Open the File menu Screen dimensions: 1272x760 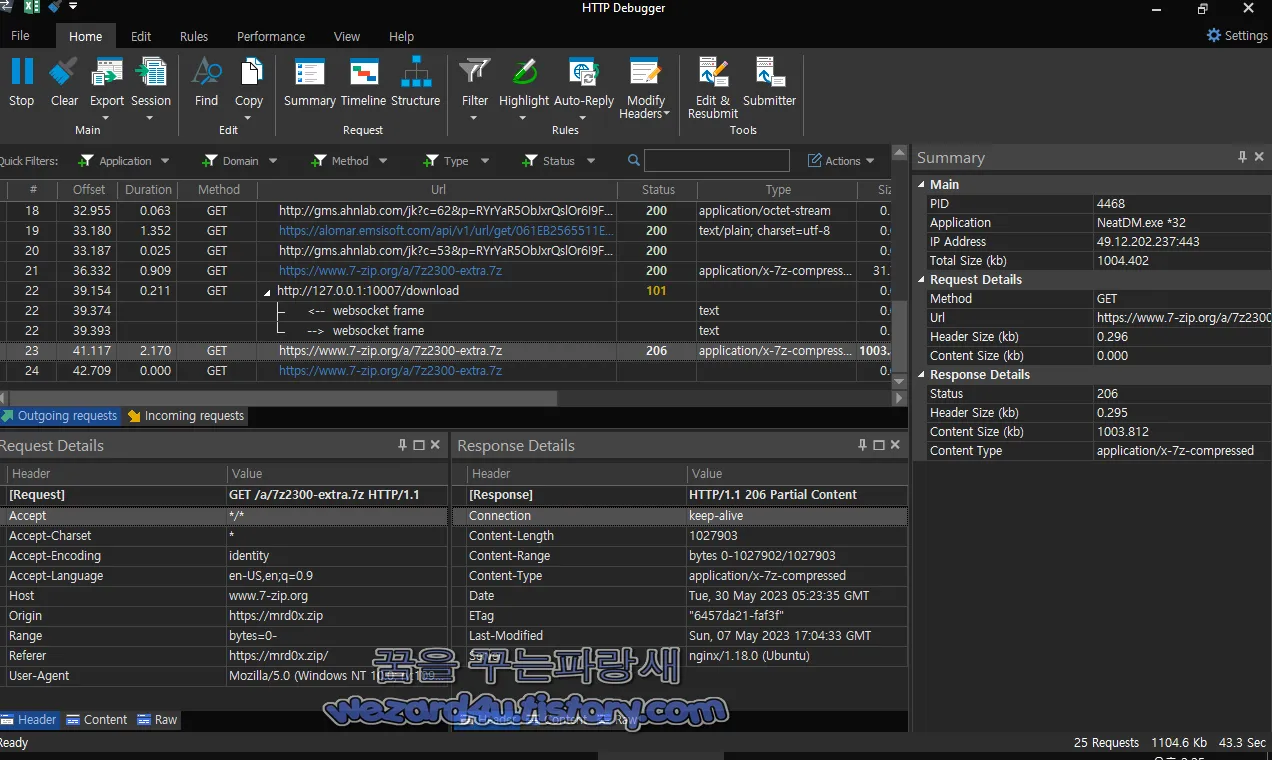tap(20, 36)
